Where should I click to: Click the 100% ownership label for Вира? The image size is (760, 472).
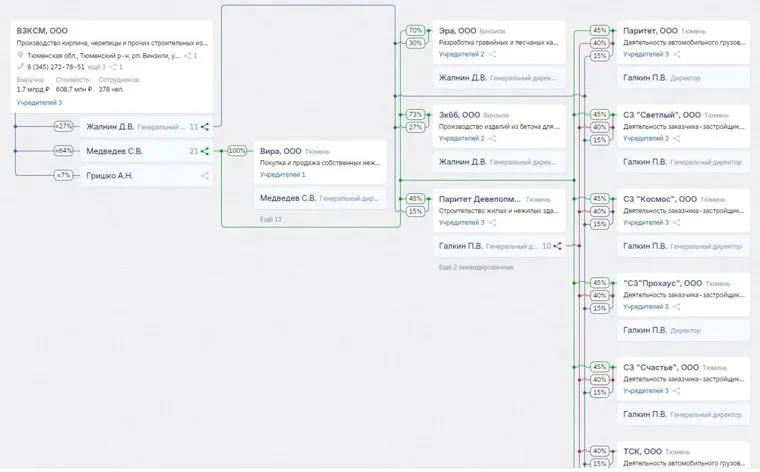(x=237, y=151)
